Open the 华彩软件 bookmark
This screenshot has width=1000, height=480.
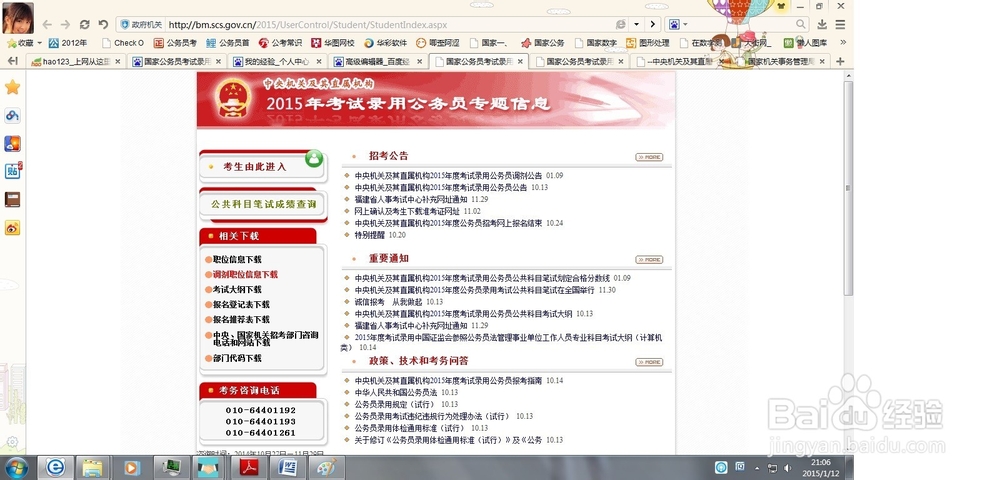pos(385,43)
